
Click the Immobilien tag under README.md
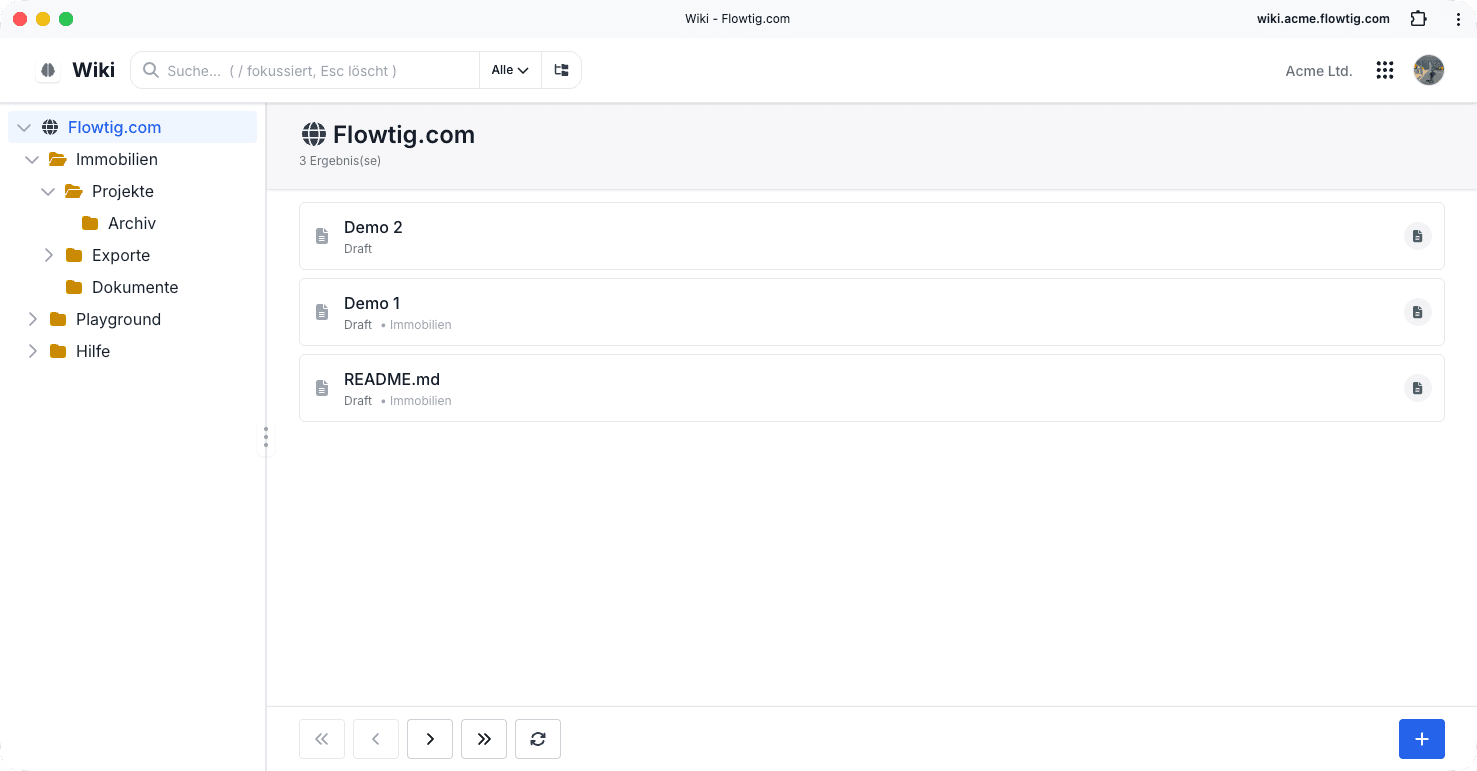(x=420, y=401)
